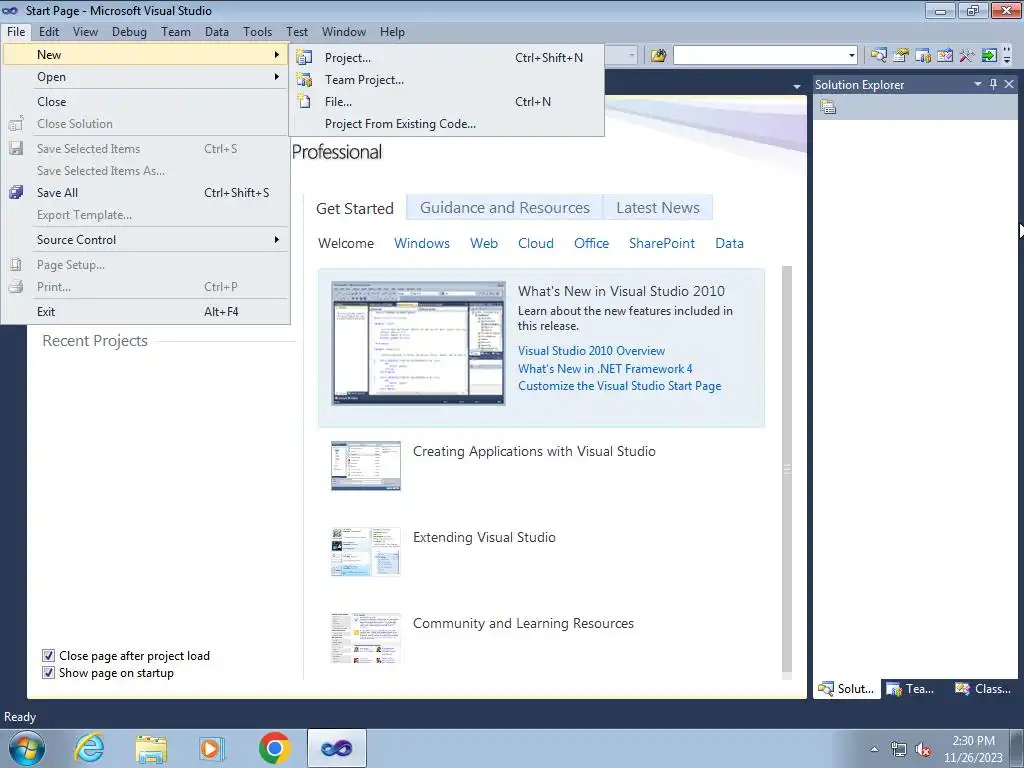The width and height of the screenshot is (1024, 768).
Task: Open the Cloud category link
Action: [536, 243]
